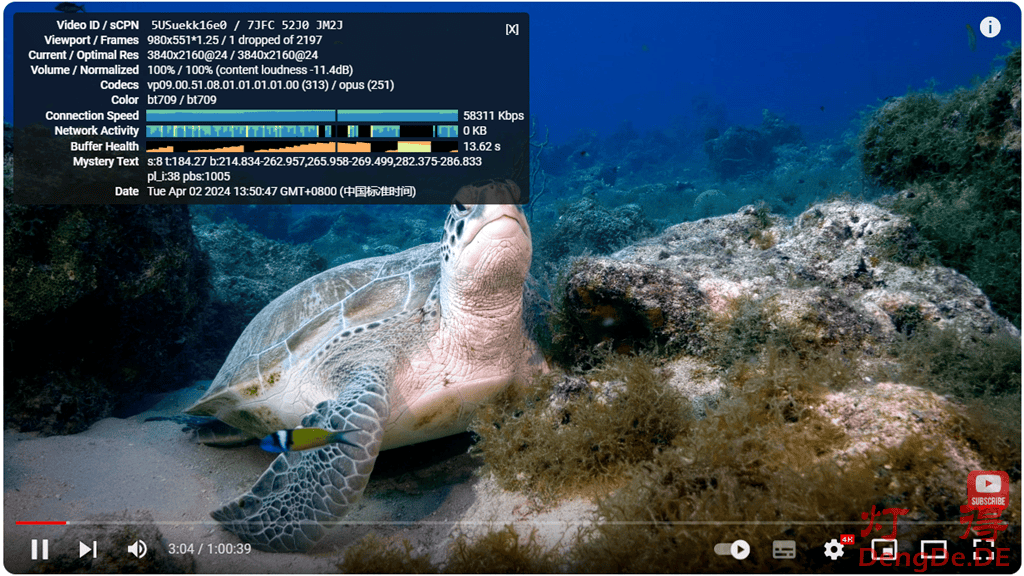Click the Subscribe channel watermark
The width and height of the screenshot is (1024, 576).
click(x=987, y=491)
